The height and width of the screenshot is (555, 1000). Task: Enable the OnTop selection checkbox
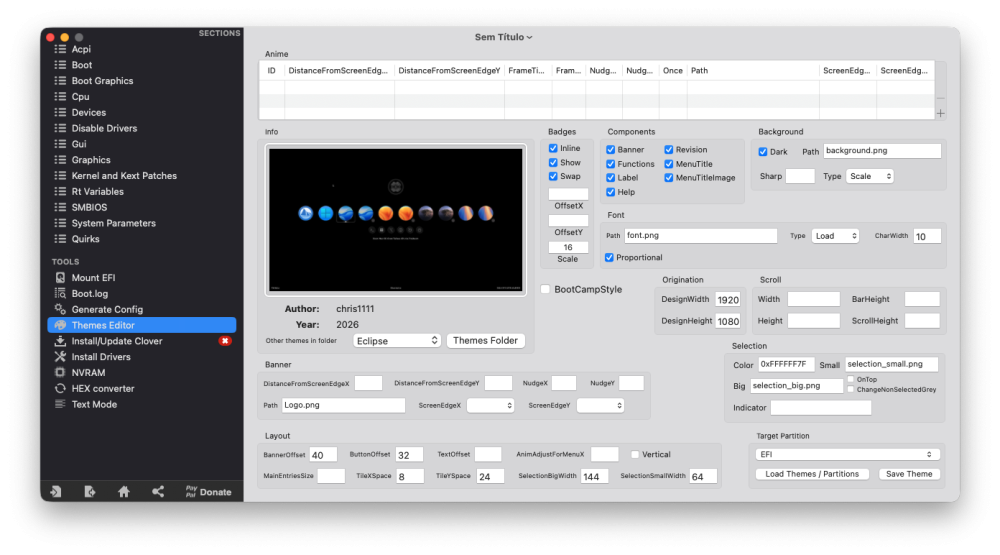coord(851,379)
